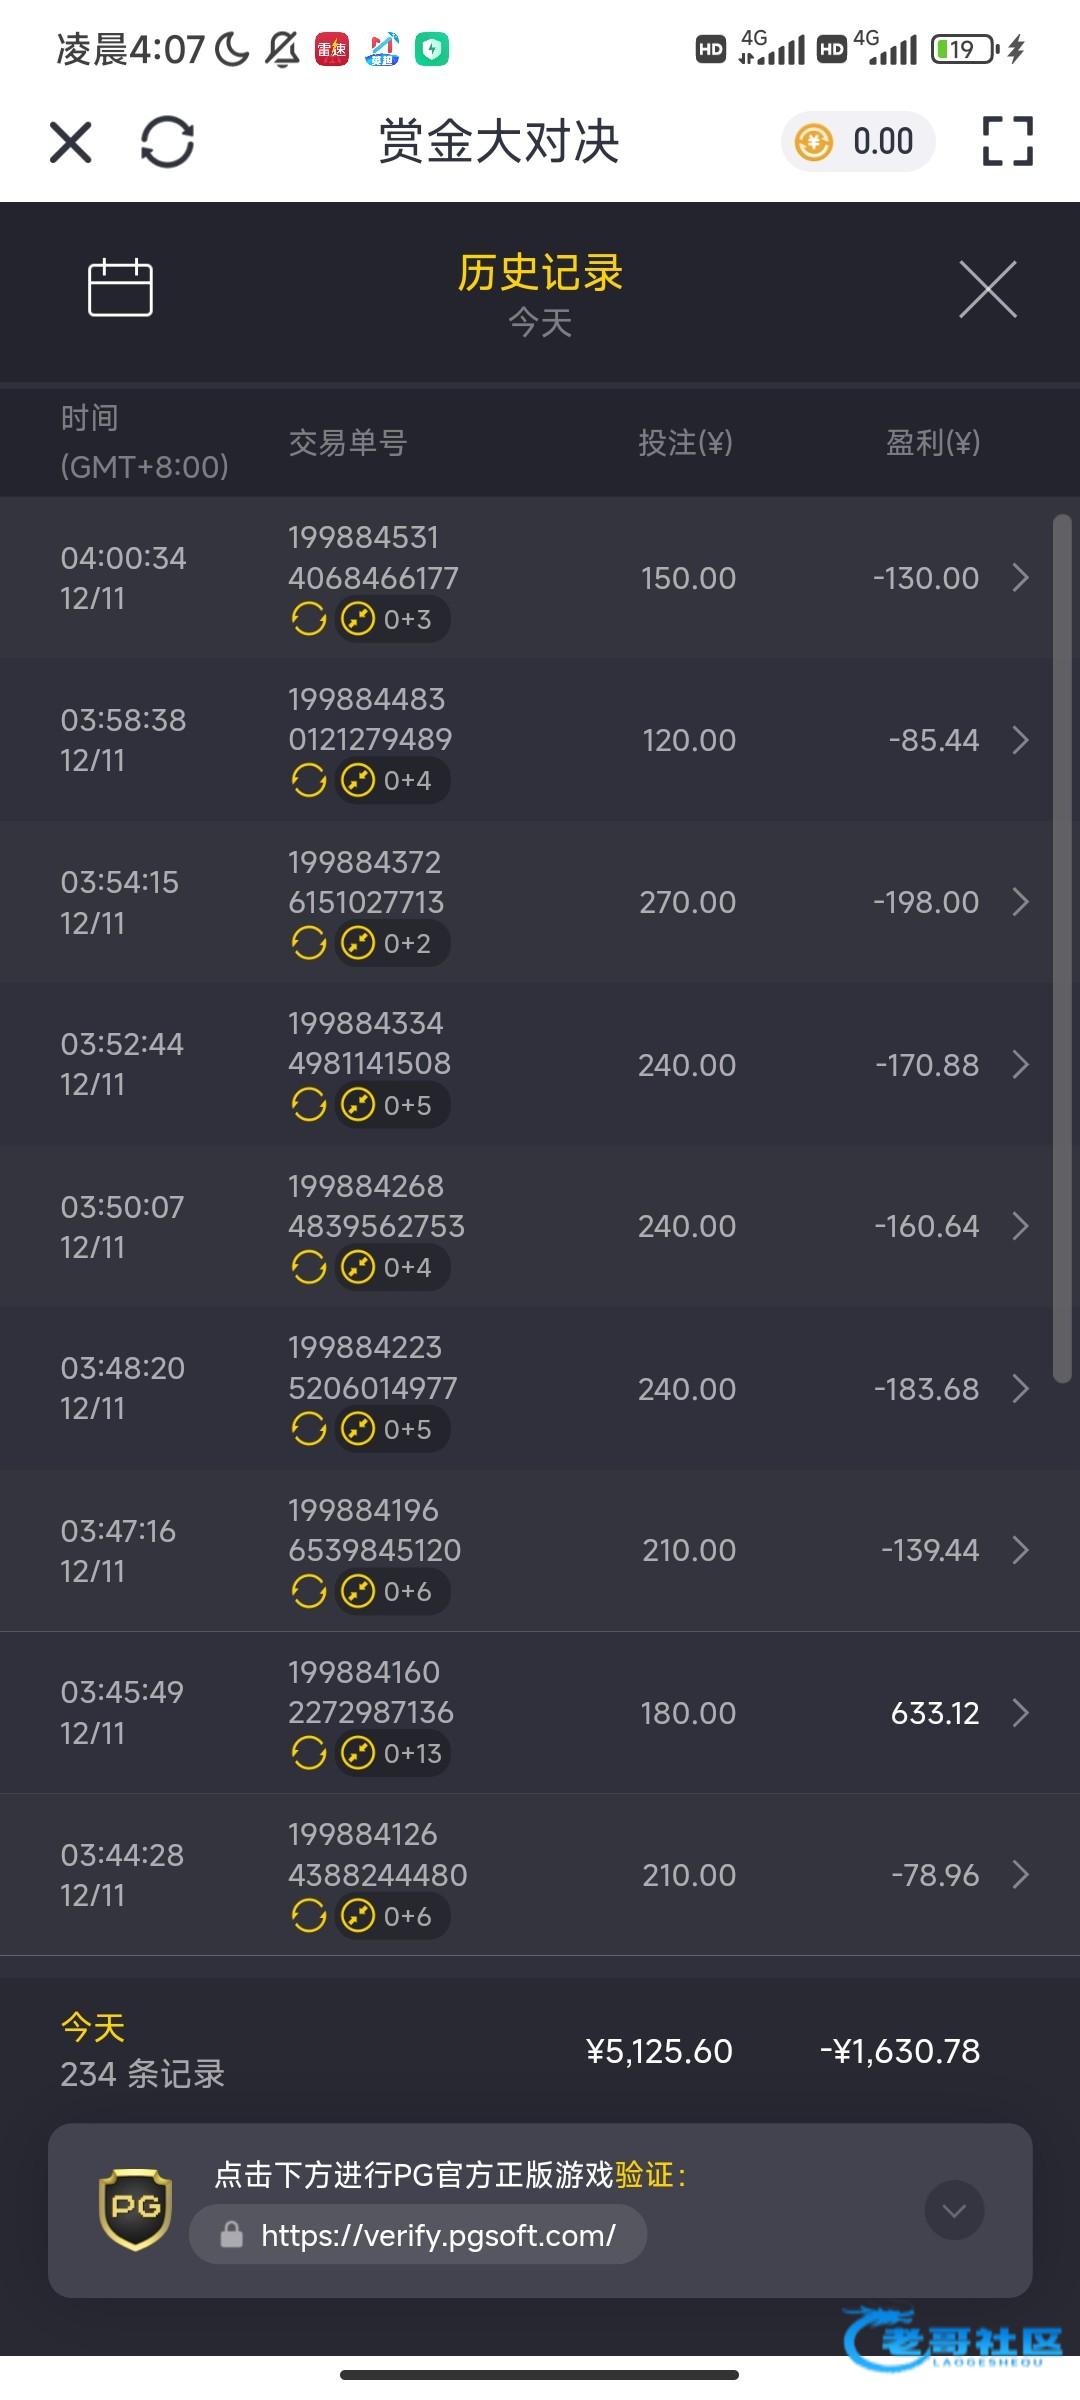Open the calendar date picker

point(120,288)
